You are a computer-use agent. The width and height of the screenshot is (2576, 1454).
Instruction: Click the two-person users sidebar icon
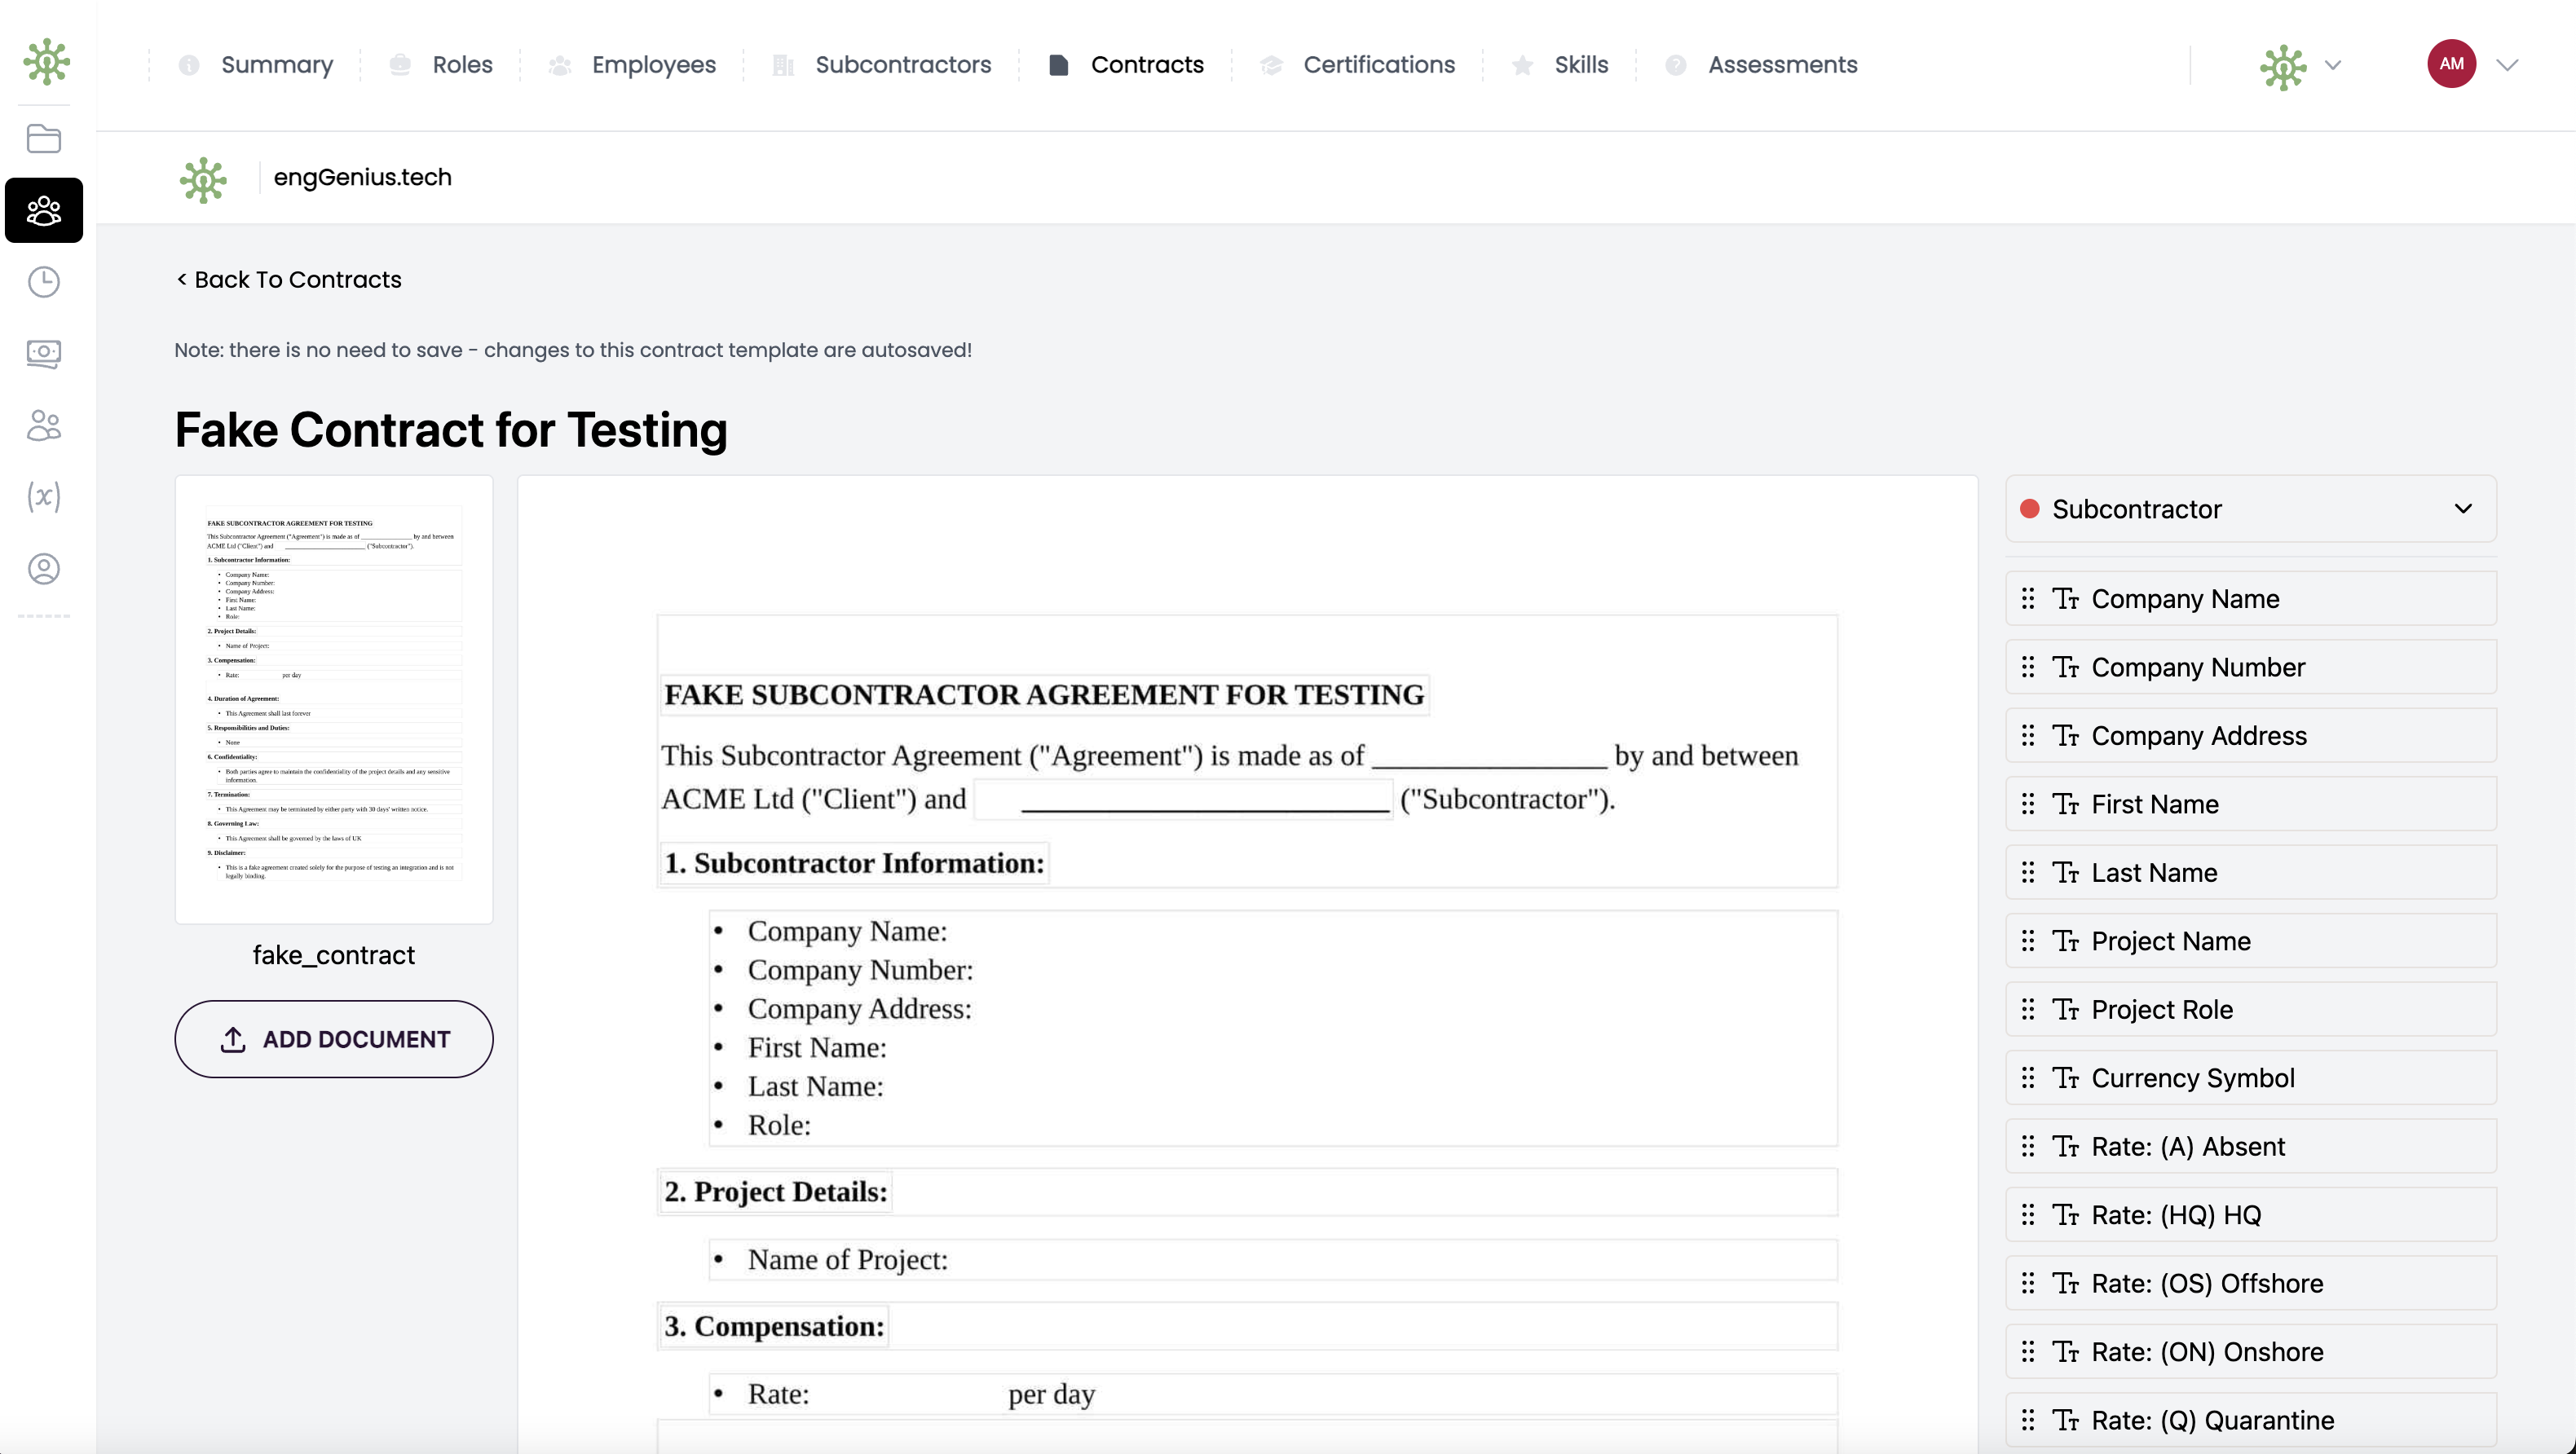(44, 425)
